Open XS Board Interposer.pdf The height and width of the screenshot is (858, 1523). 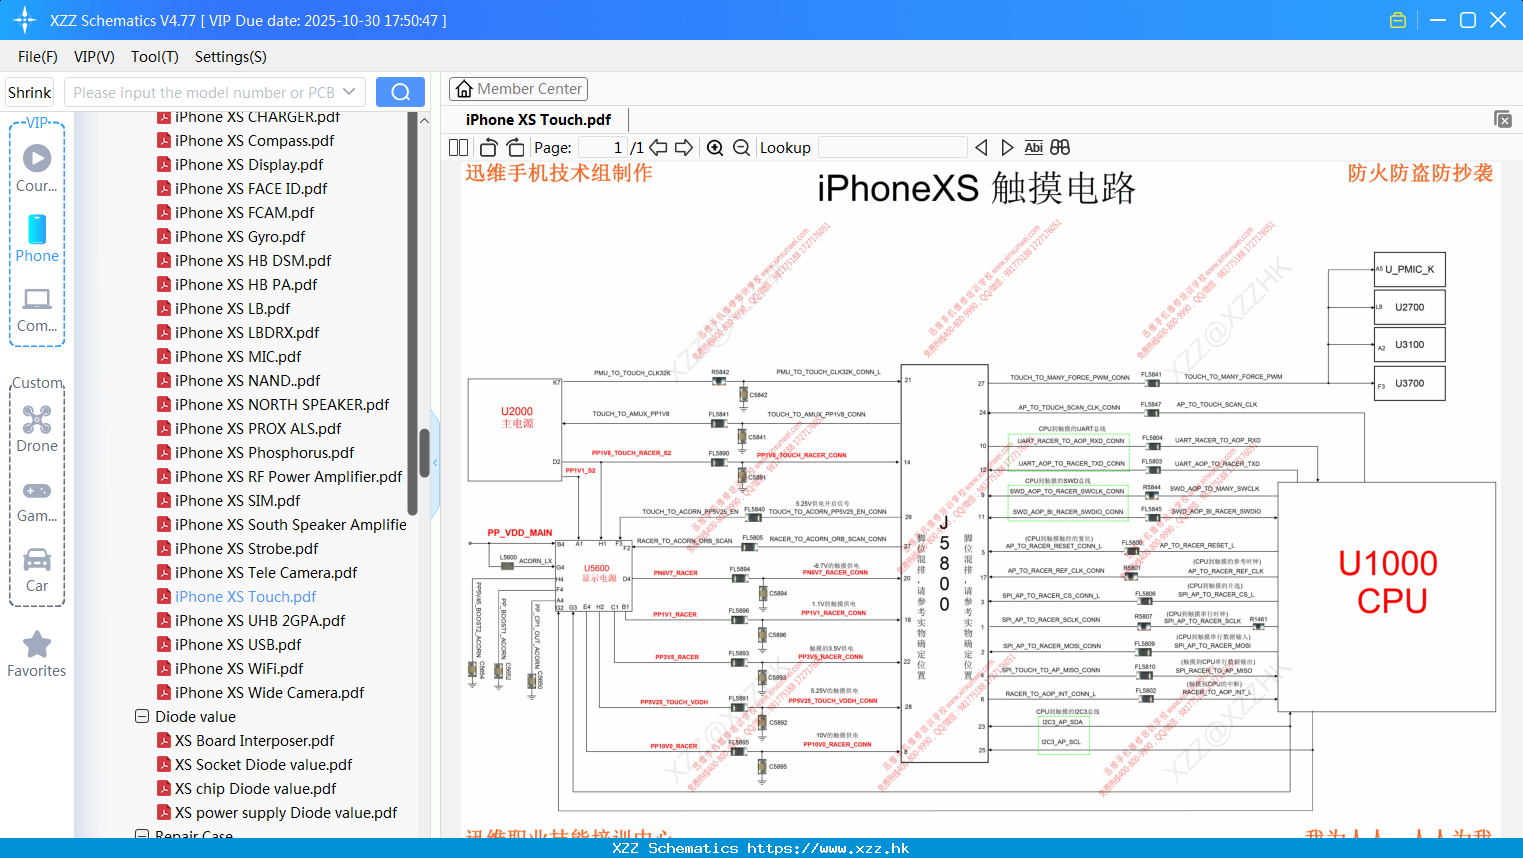pos(254,741)
